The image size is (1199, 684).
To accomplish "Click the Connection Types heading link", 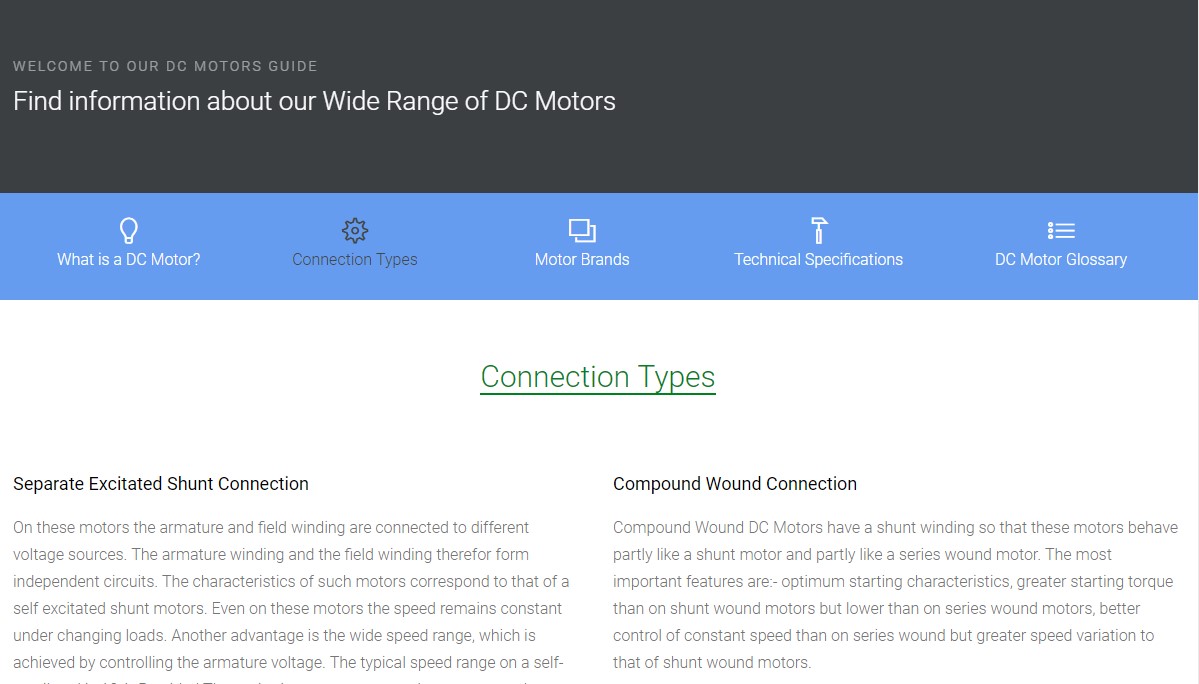I will [597, 377].
